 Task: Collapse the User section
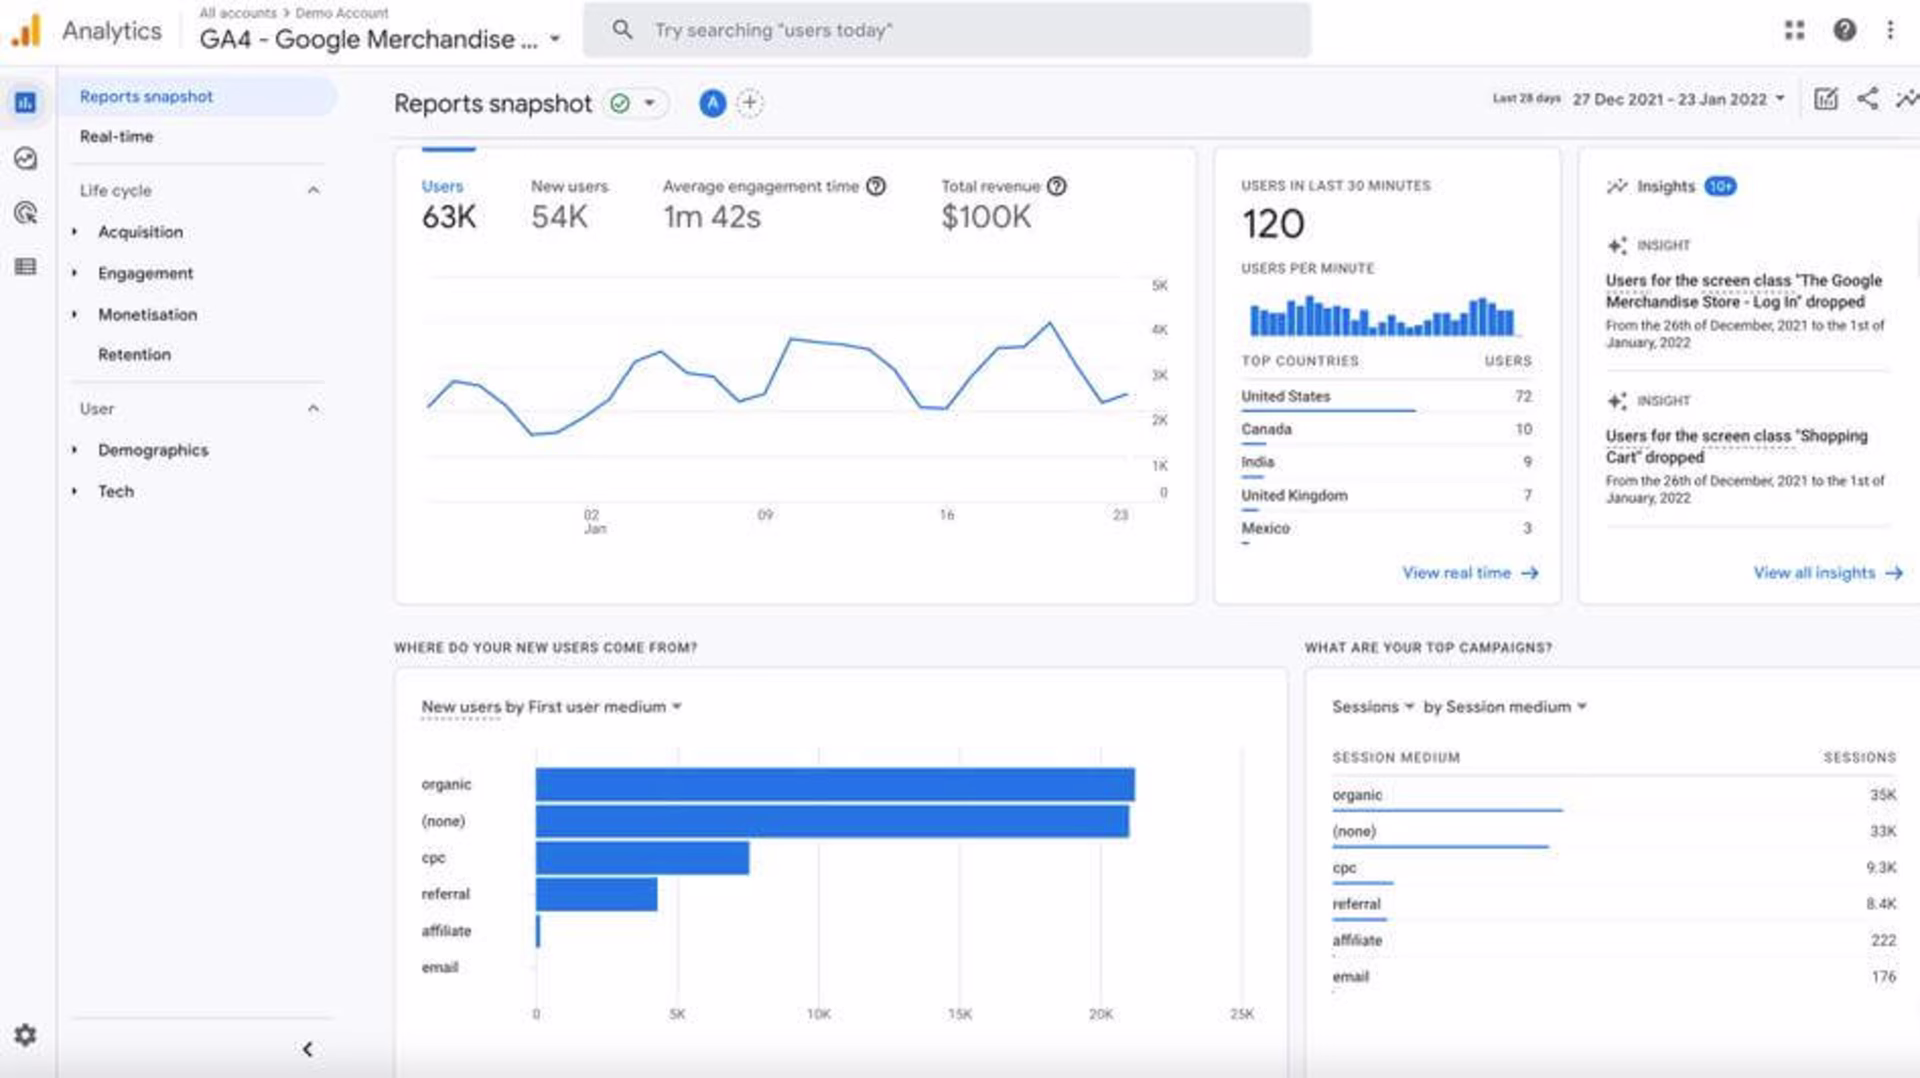pos(313,409)
